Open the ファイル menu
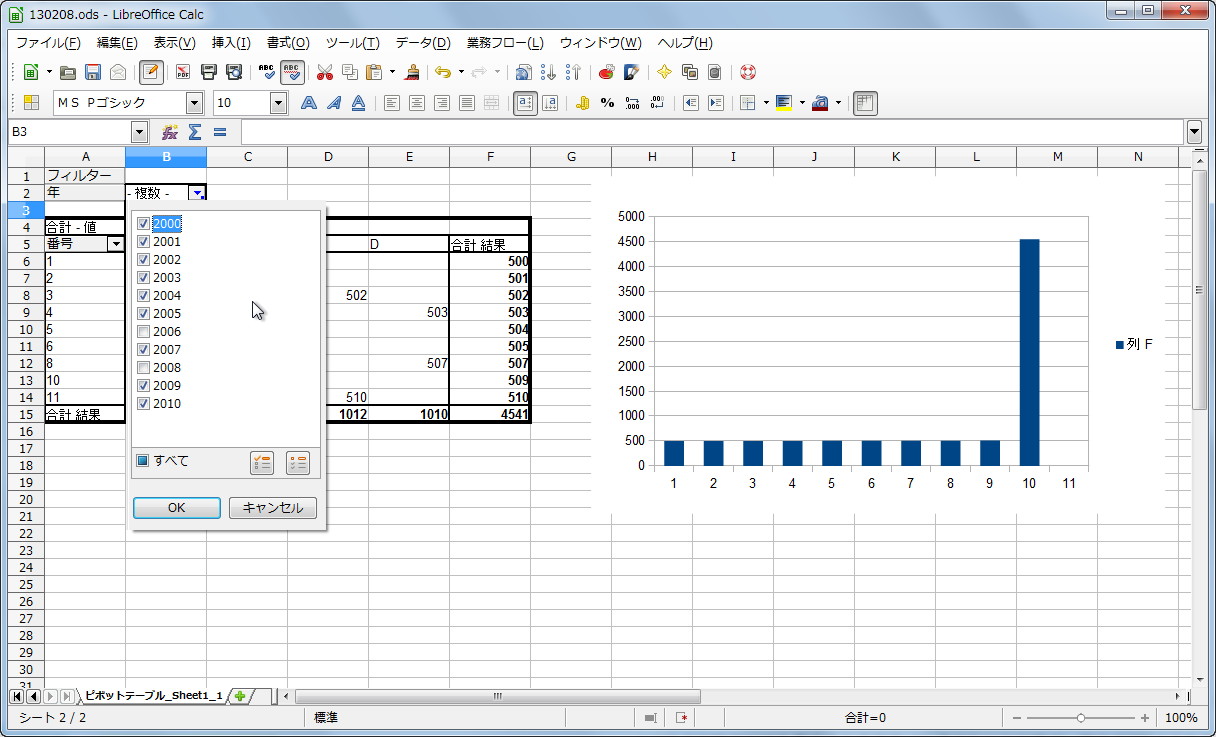Viewport: 1216px width, 737px height. pyautogui.click(x=48, y=43)
